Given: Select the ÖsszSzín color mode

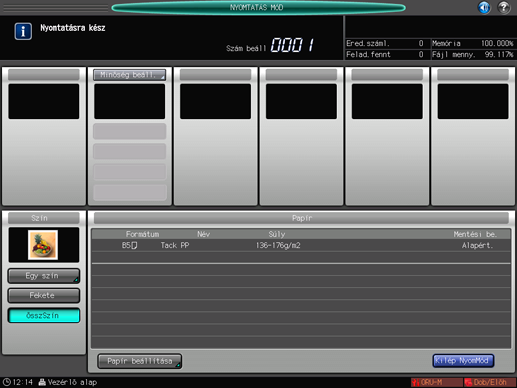Looking at the screenshot, I should [x=44, y=315].
